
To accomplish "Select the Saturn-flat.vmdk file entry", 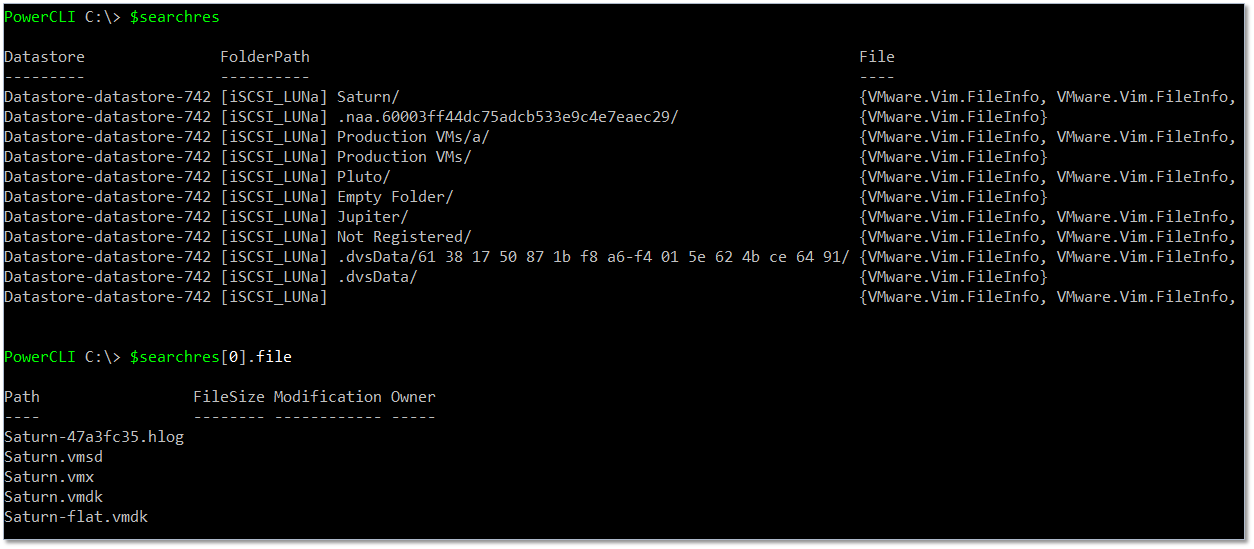I will coord(76,517).
